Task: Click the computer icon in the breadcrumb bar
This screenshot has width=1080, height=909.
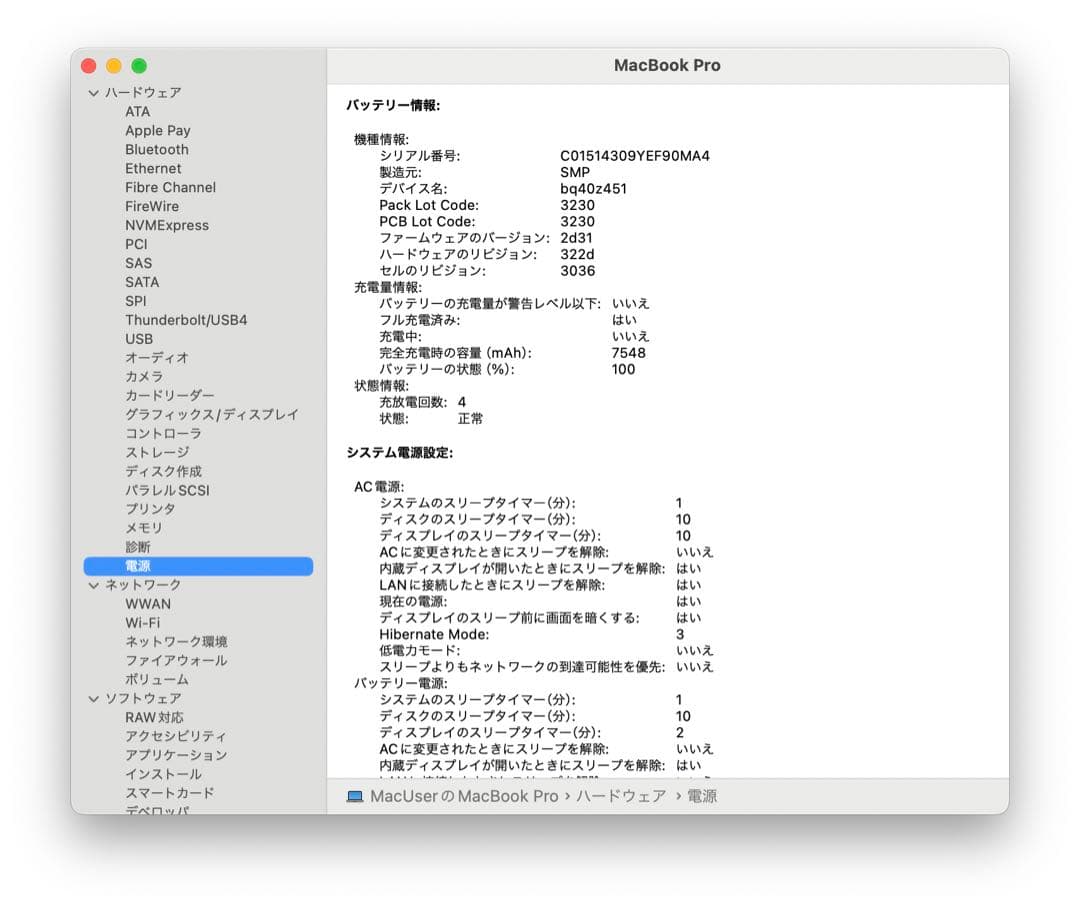Action: point(355,796)
